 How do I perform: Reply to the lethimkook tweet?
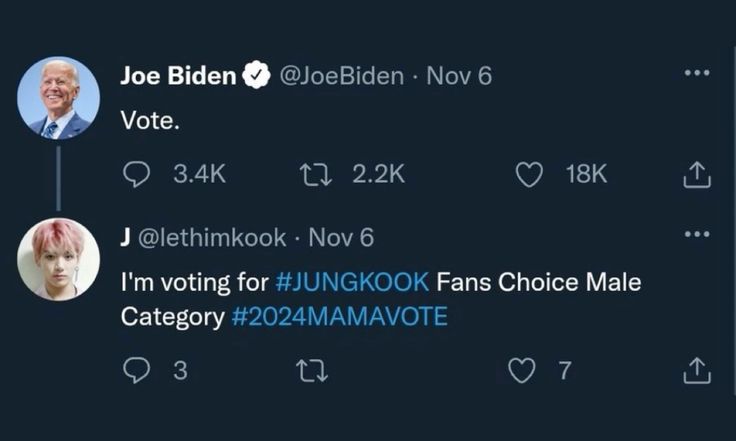coord(136,371)
